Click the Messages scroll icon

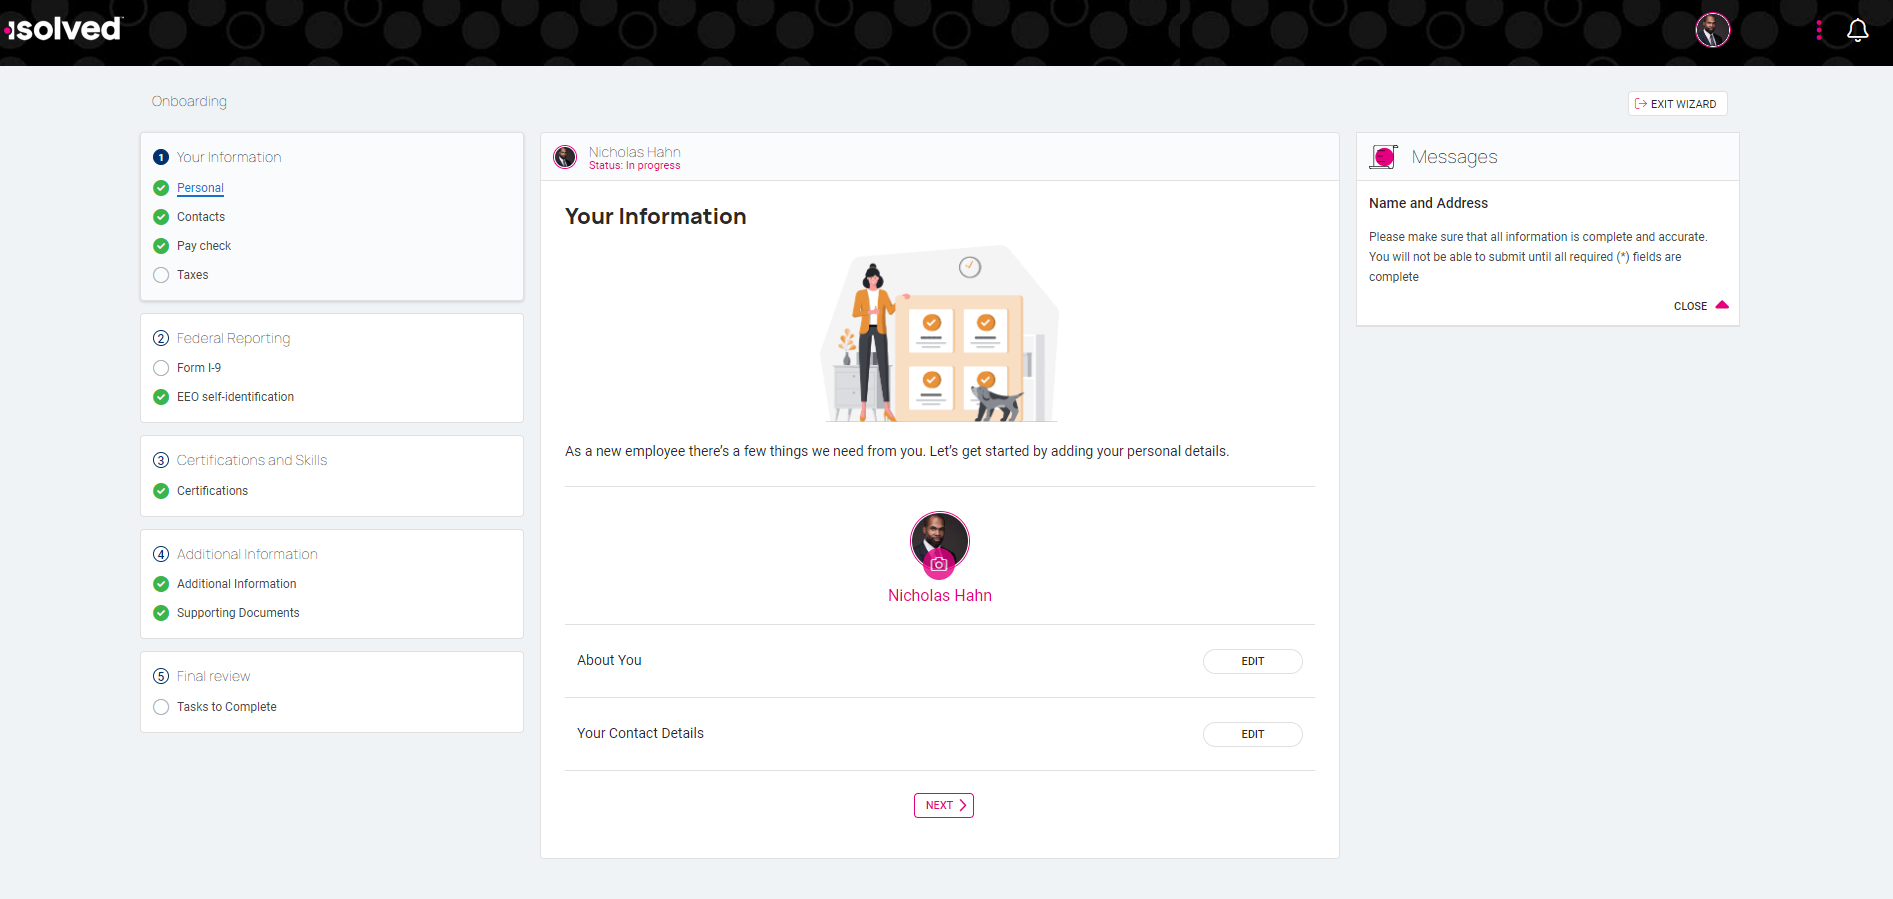tap(1384, 156)
